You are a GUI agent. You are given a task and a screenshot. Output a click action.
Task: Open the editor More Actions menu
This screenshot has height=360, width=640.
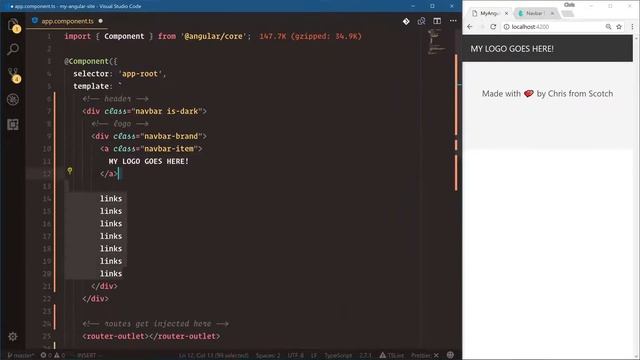tap(453, 20)
